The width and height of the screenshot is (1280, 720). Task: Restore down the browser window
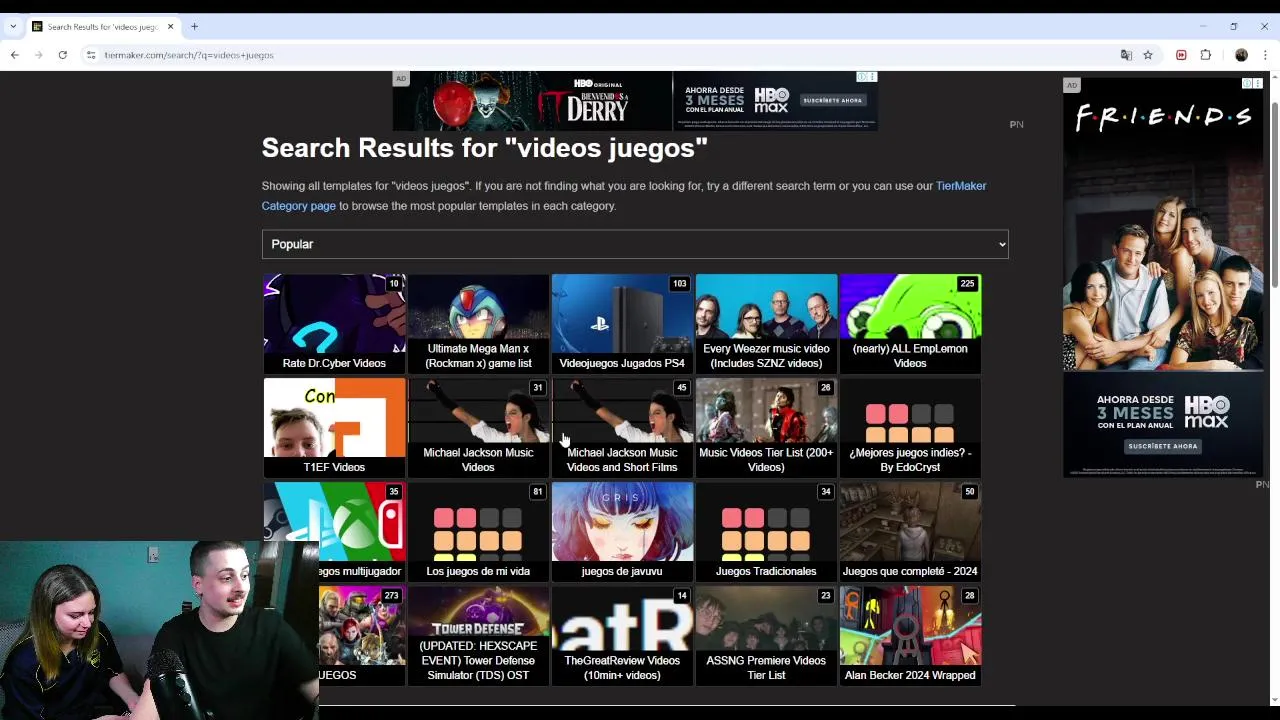point(1234,27)
